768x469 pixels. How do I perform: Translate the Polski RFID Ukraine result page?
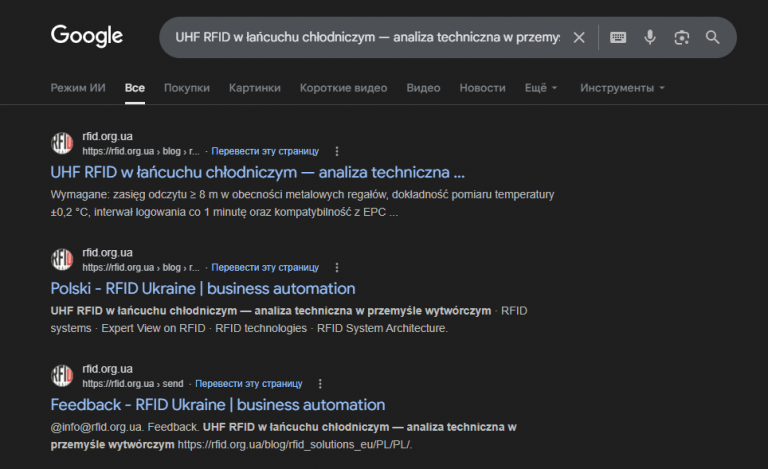[x=265, y=267]
